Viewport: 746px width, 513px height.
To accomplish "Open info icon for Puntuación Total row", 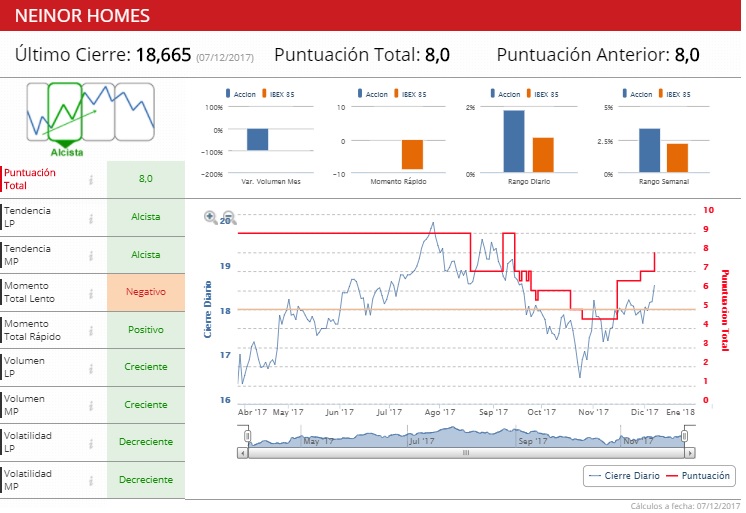I will pos(91,179).
